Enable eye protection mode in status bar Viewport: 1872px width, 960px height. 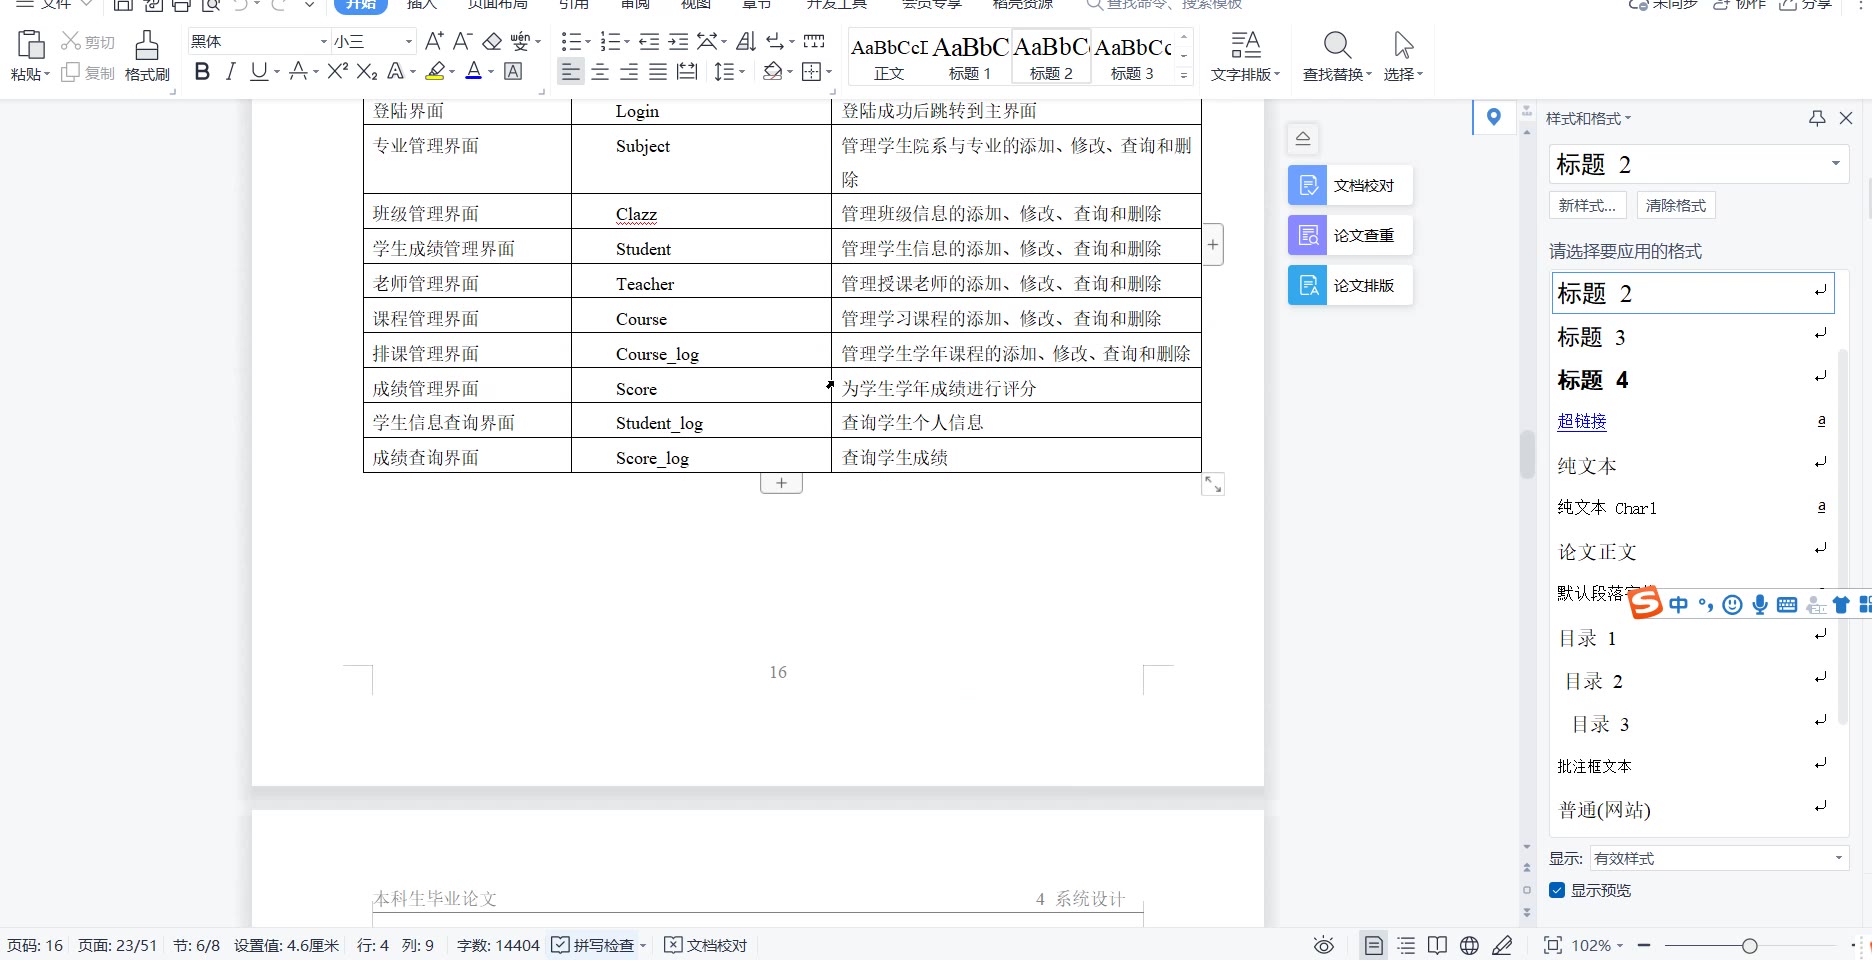coord(1324,946)
